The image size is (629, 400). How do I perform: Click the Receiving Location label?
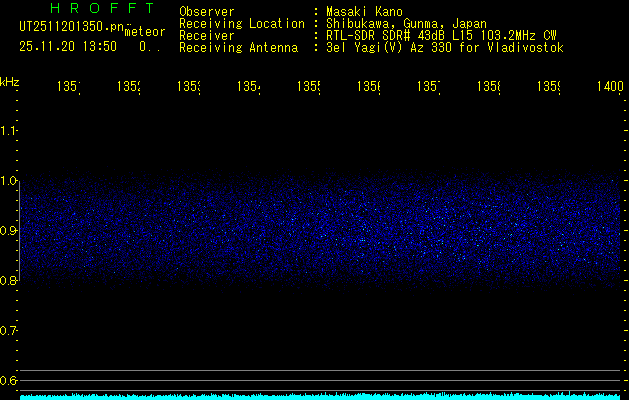click(241, 23)
